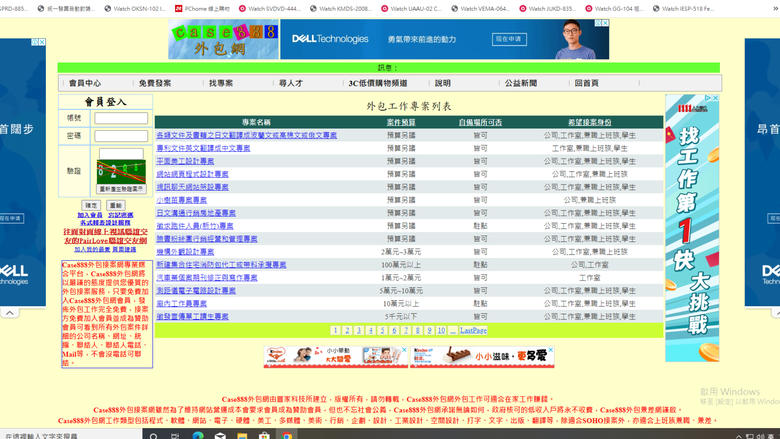Close the Dell Technologies top banner ad
The width and height of the screenshot is (780, 439).
[x=605, y=23]
